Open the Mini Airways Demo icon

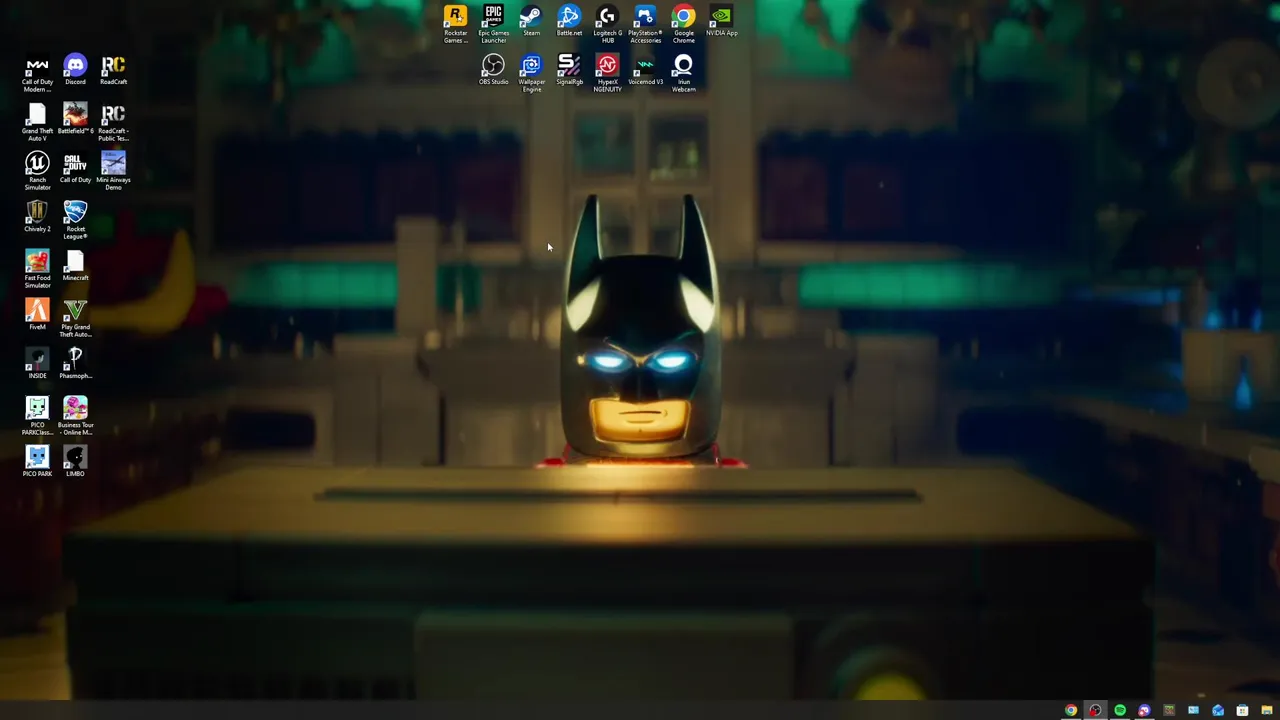pyautogui.click(x=113, y=171)
